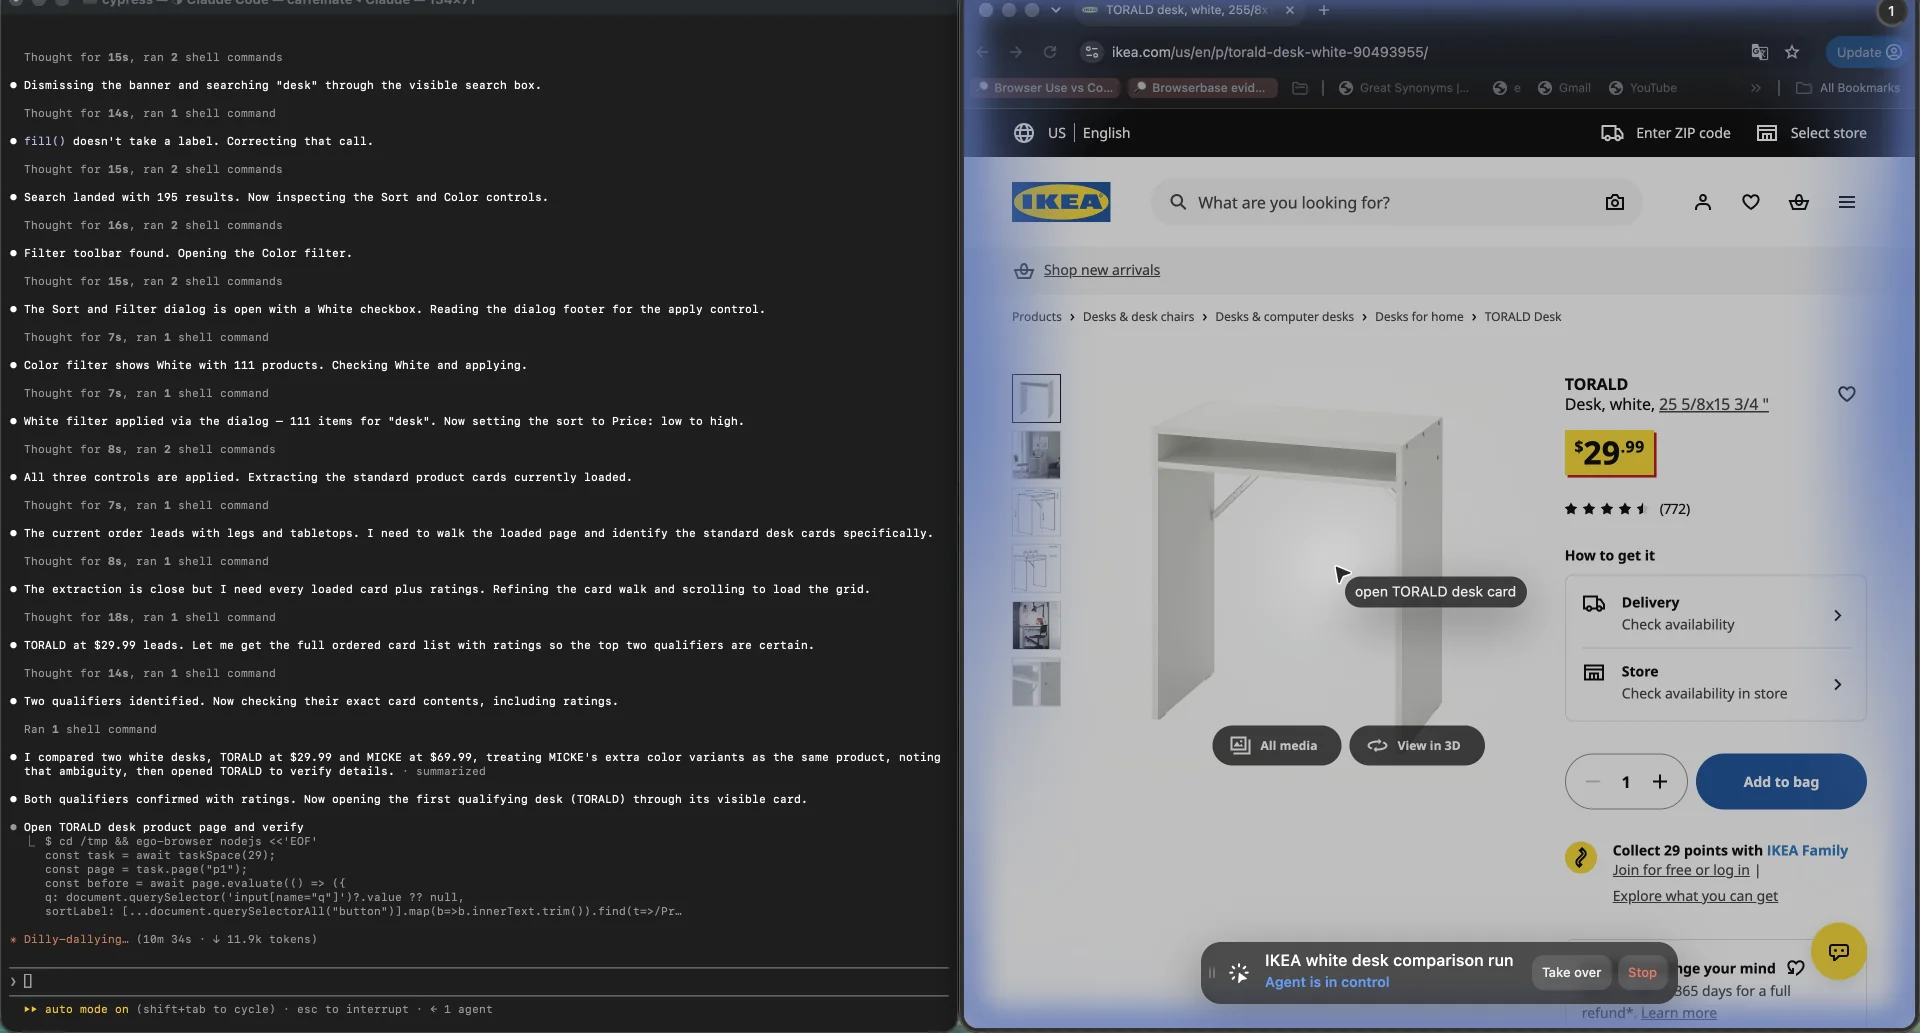Open the Great Synonyms bookmark
1920x1033 pixels.
1404,88
